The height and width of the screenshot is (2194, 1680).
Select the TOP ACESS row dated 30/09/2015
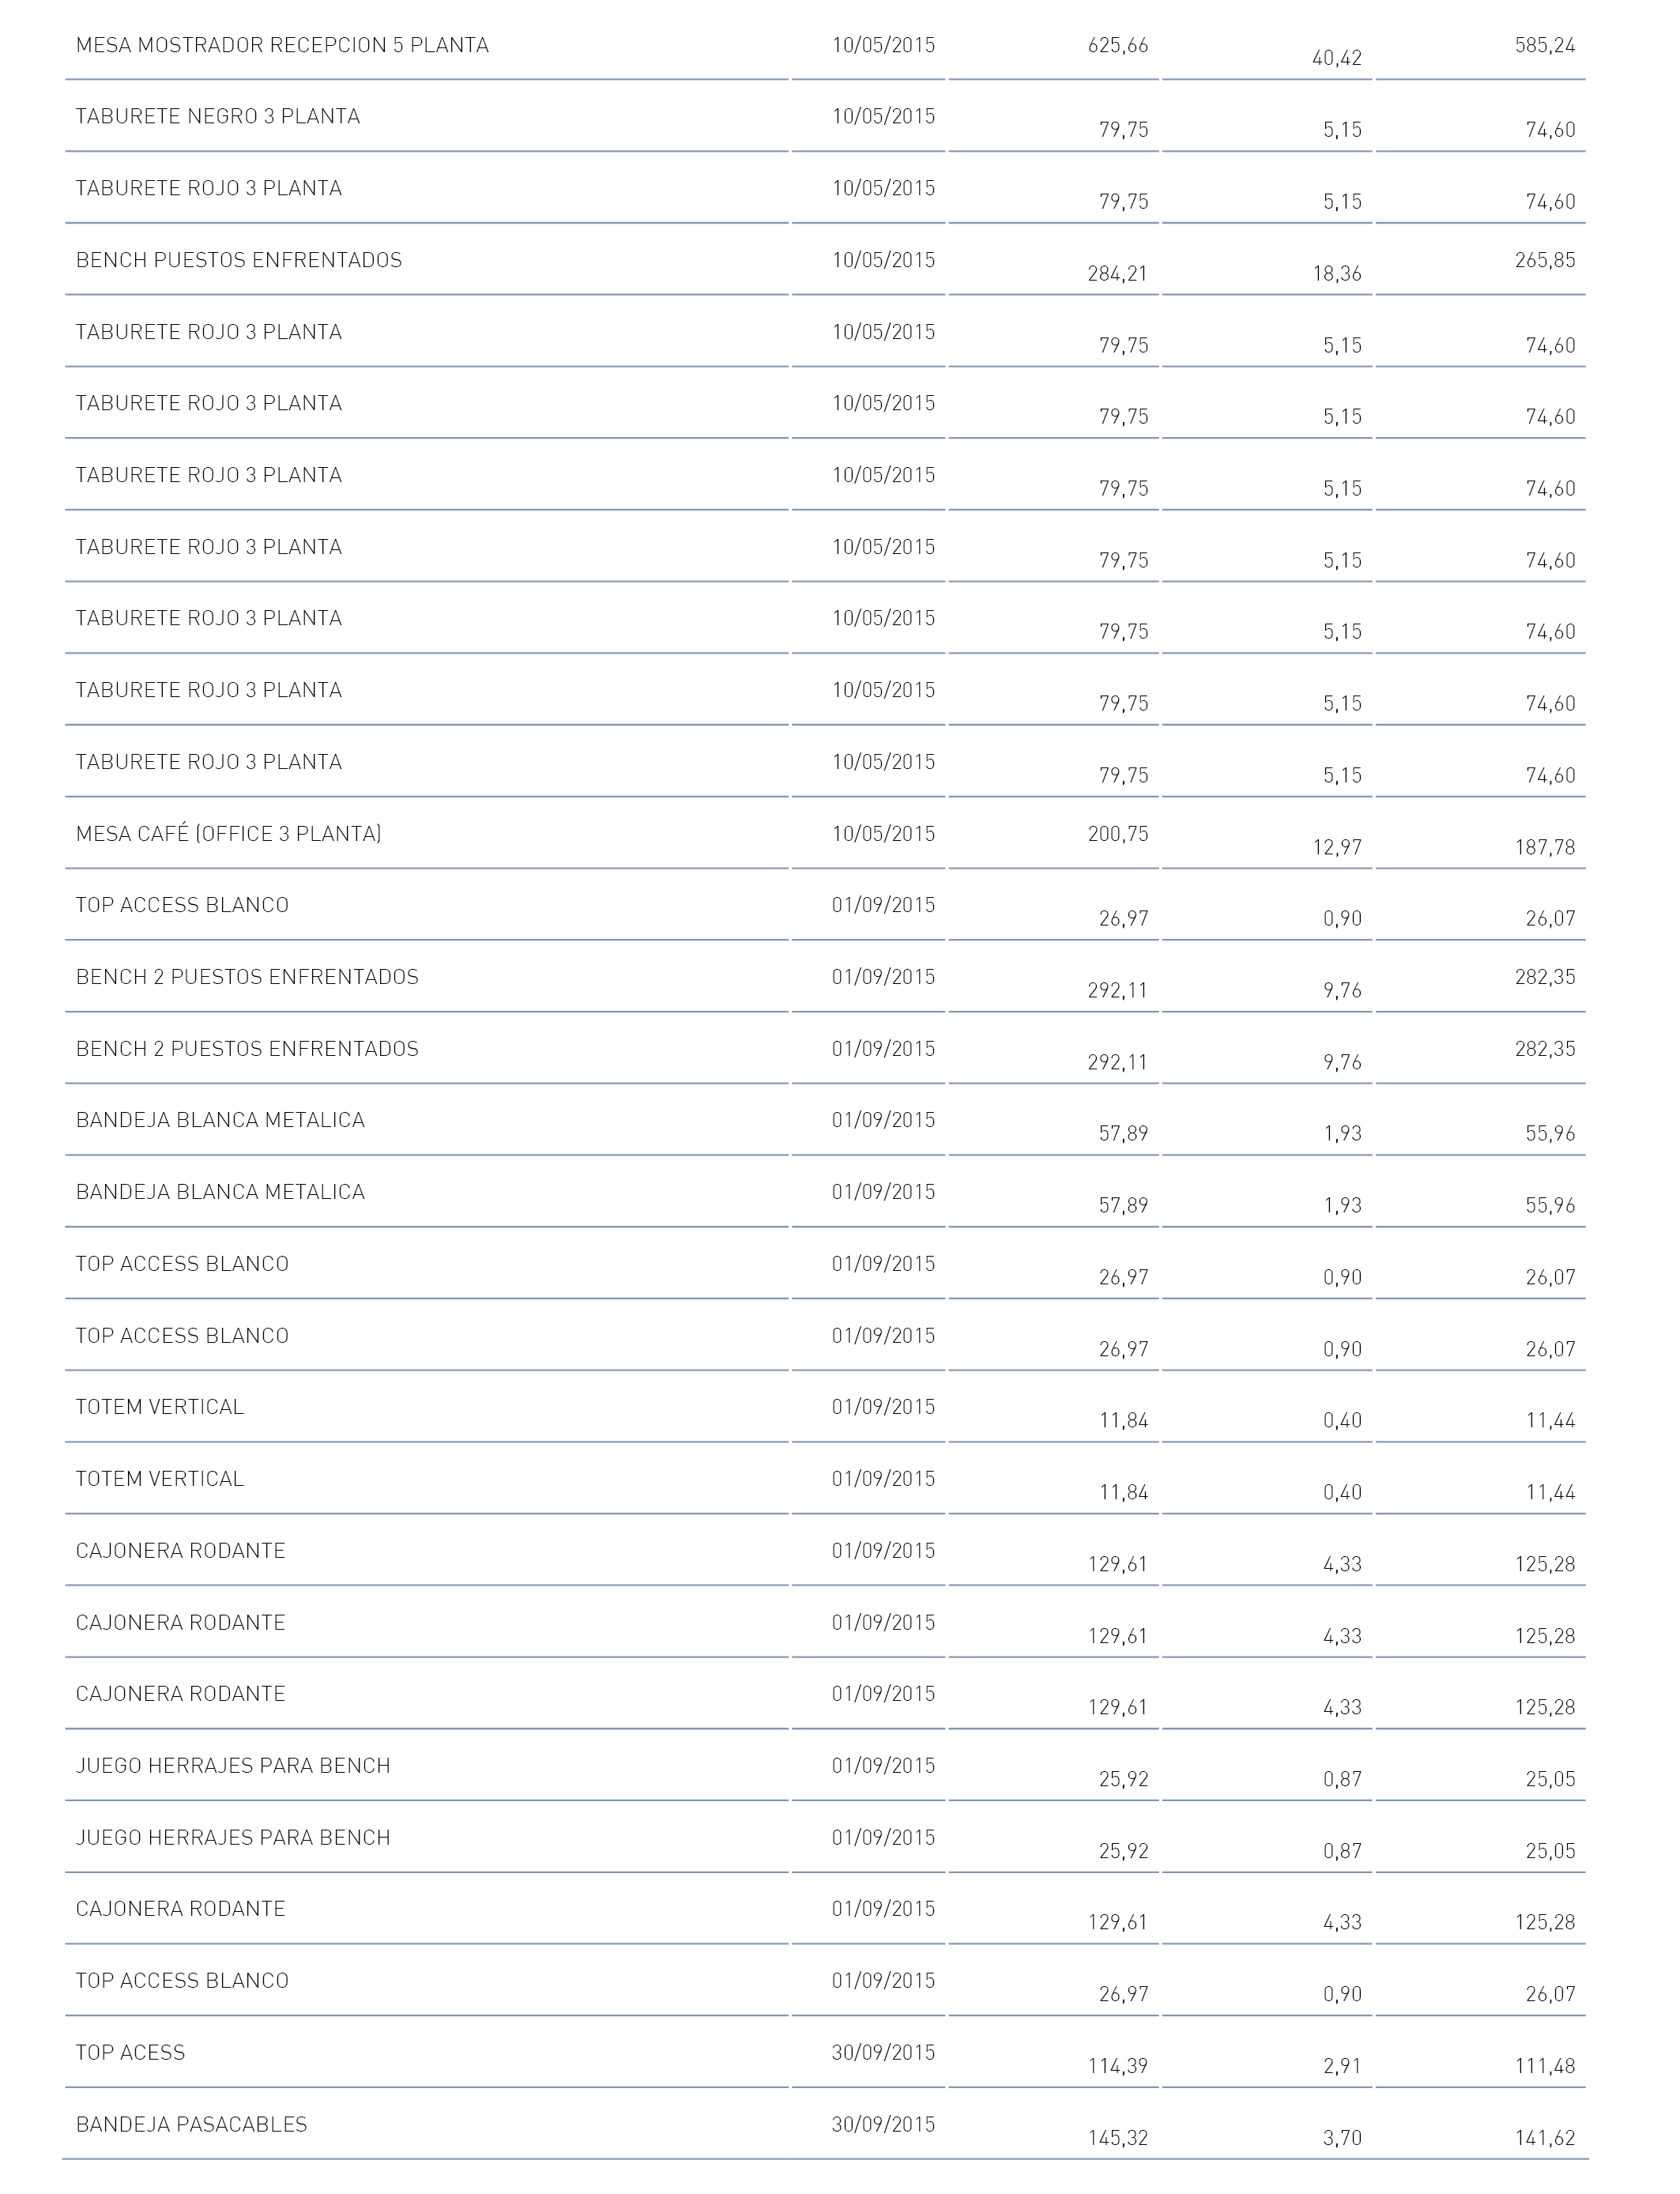pos(825,2053)
